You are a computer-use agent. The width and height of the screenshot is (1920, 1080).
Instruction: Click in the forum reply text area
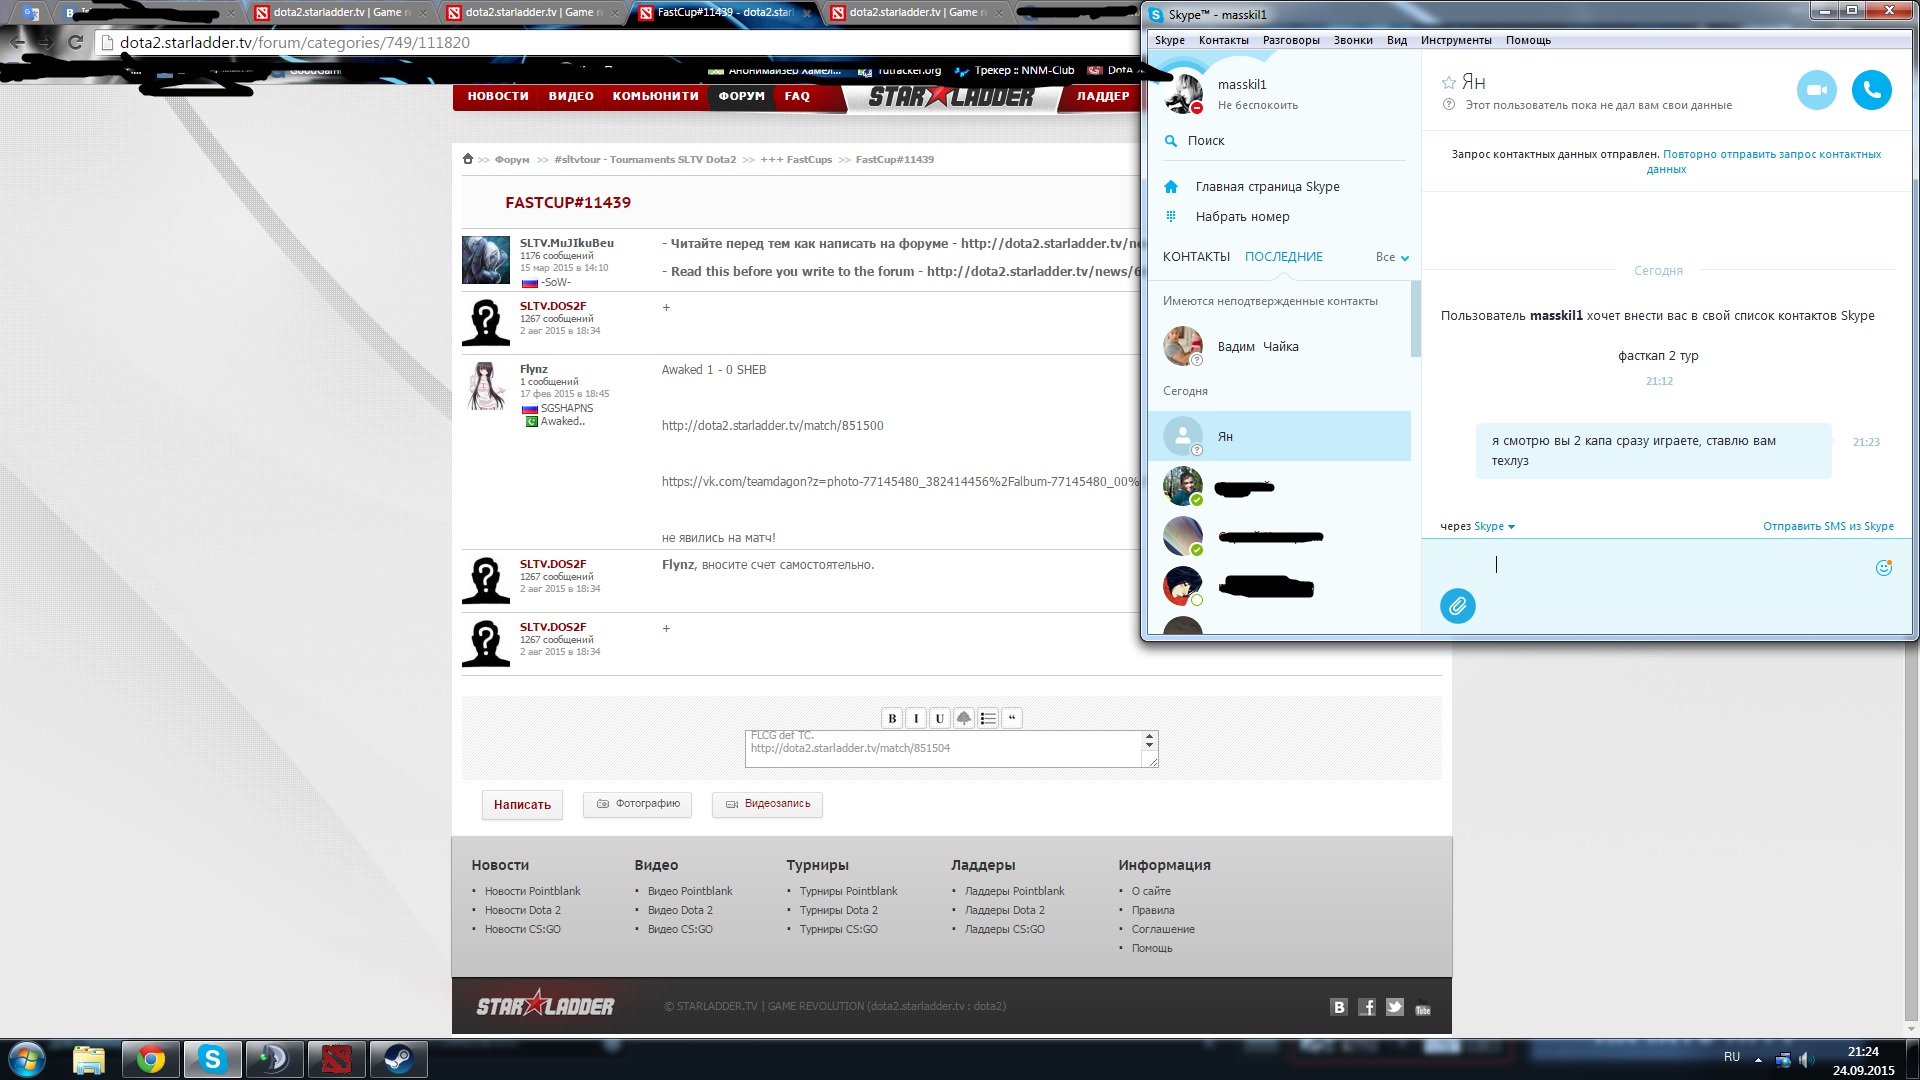[943, 748]
